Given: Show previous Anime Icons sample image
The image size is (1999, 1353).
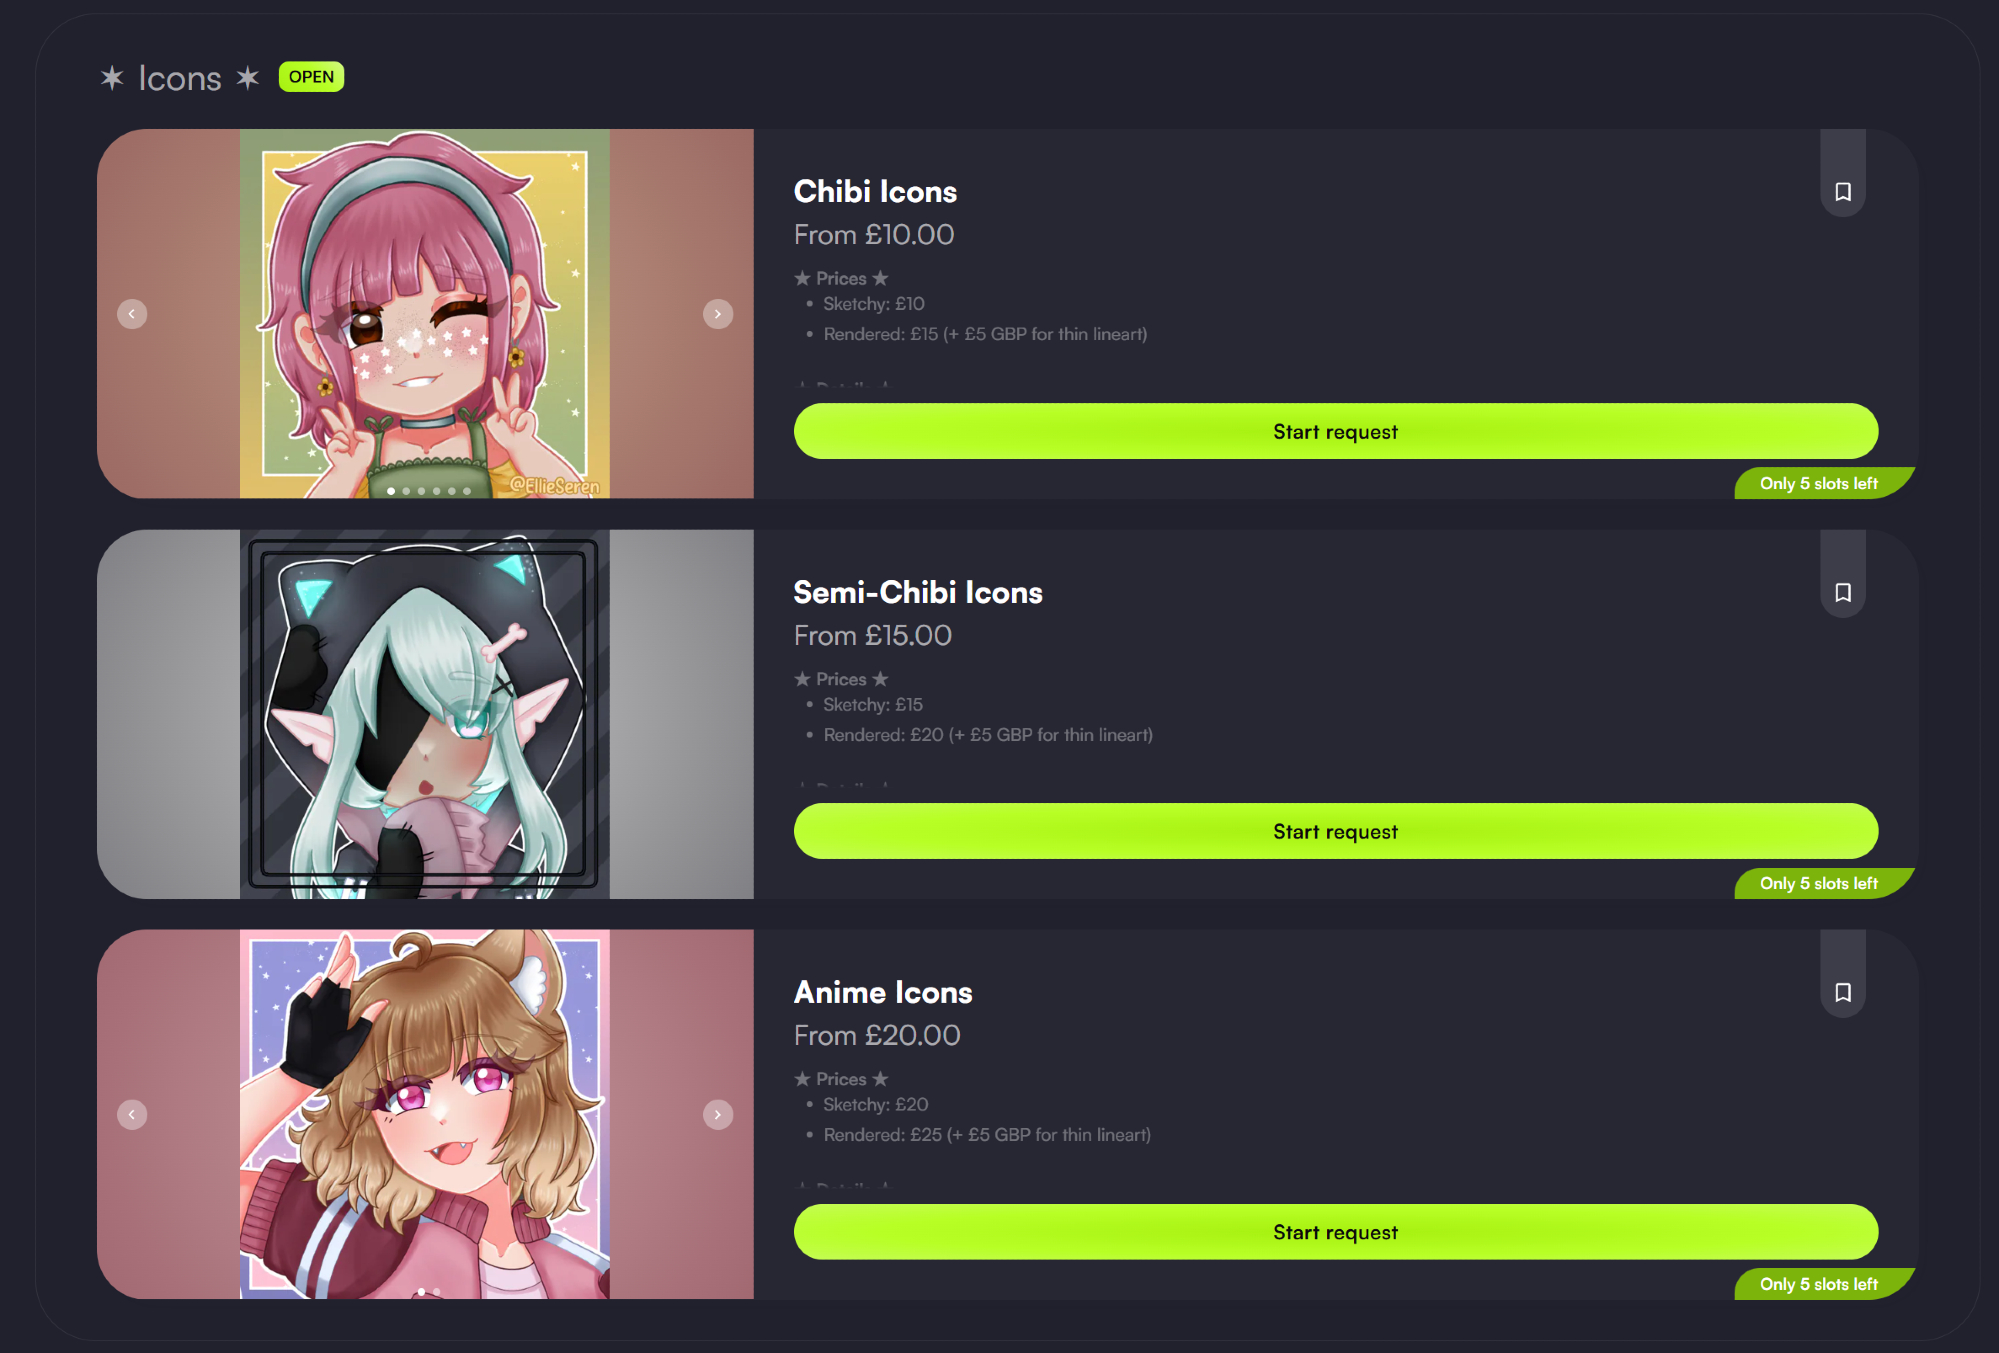Looking at the screenshot, I should point(132,1114).
